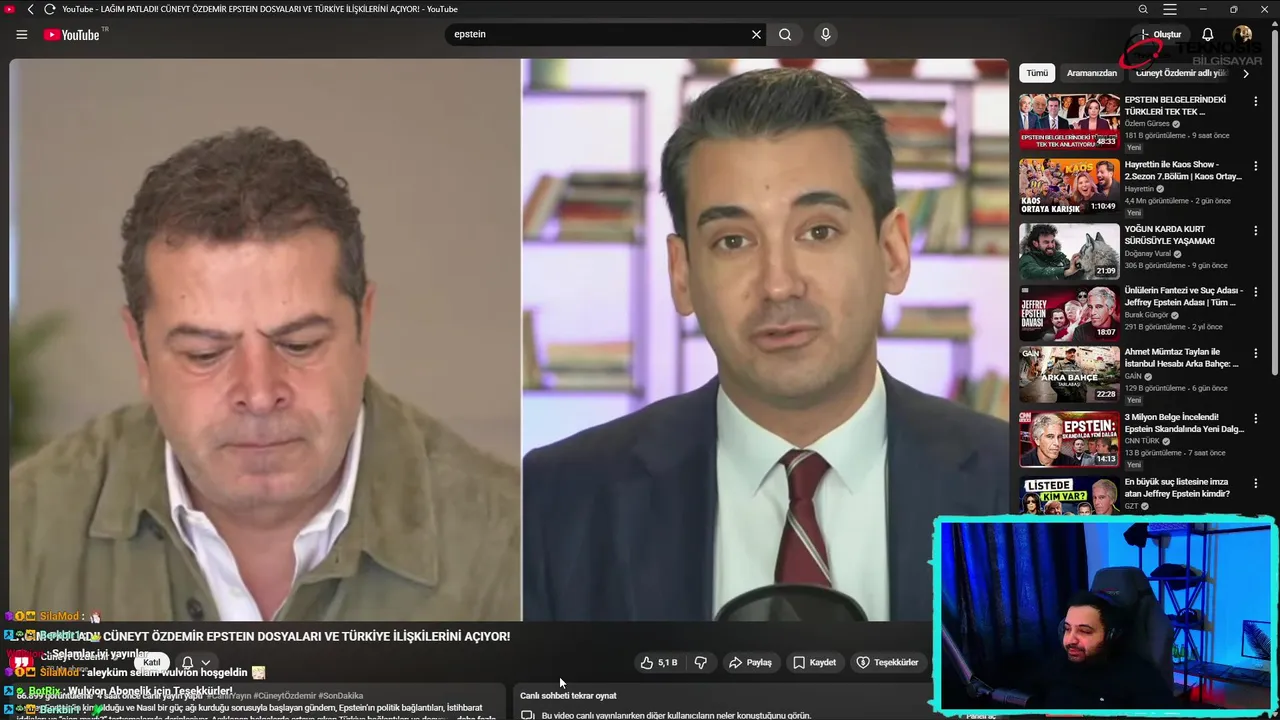Open options menu for Hayrettin Kaos Show video
Image resolution: width=1280 pixels, height=720 pixels.
(x=1256, y=166)
